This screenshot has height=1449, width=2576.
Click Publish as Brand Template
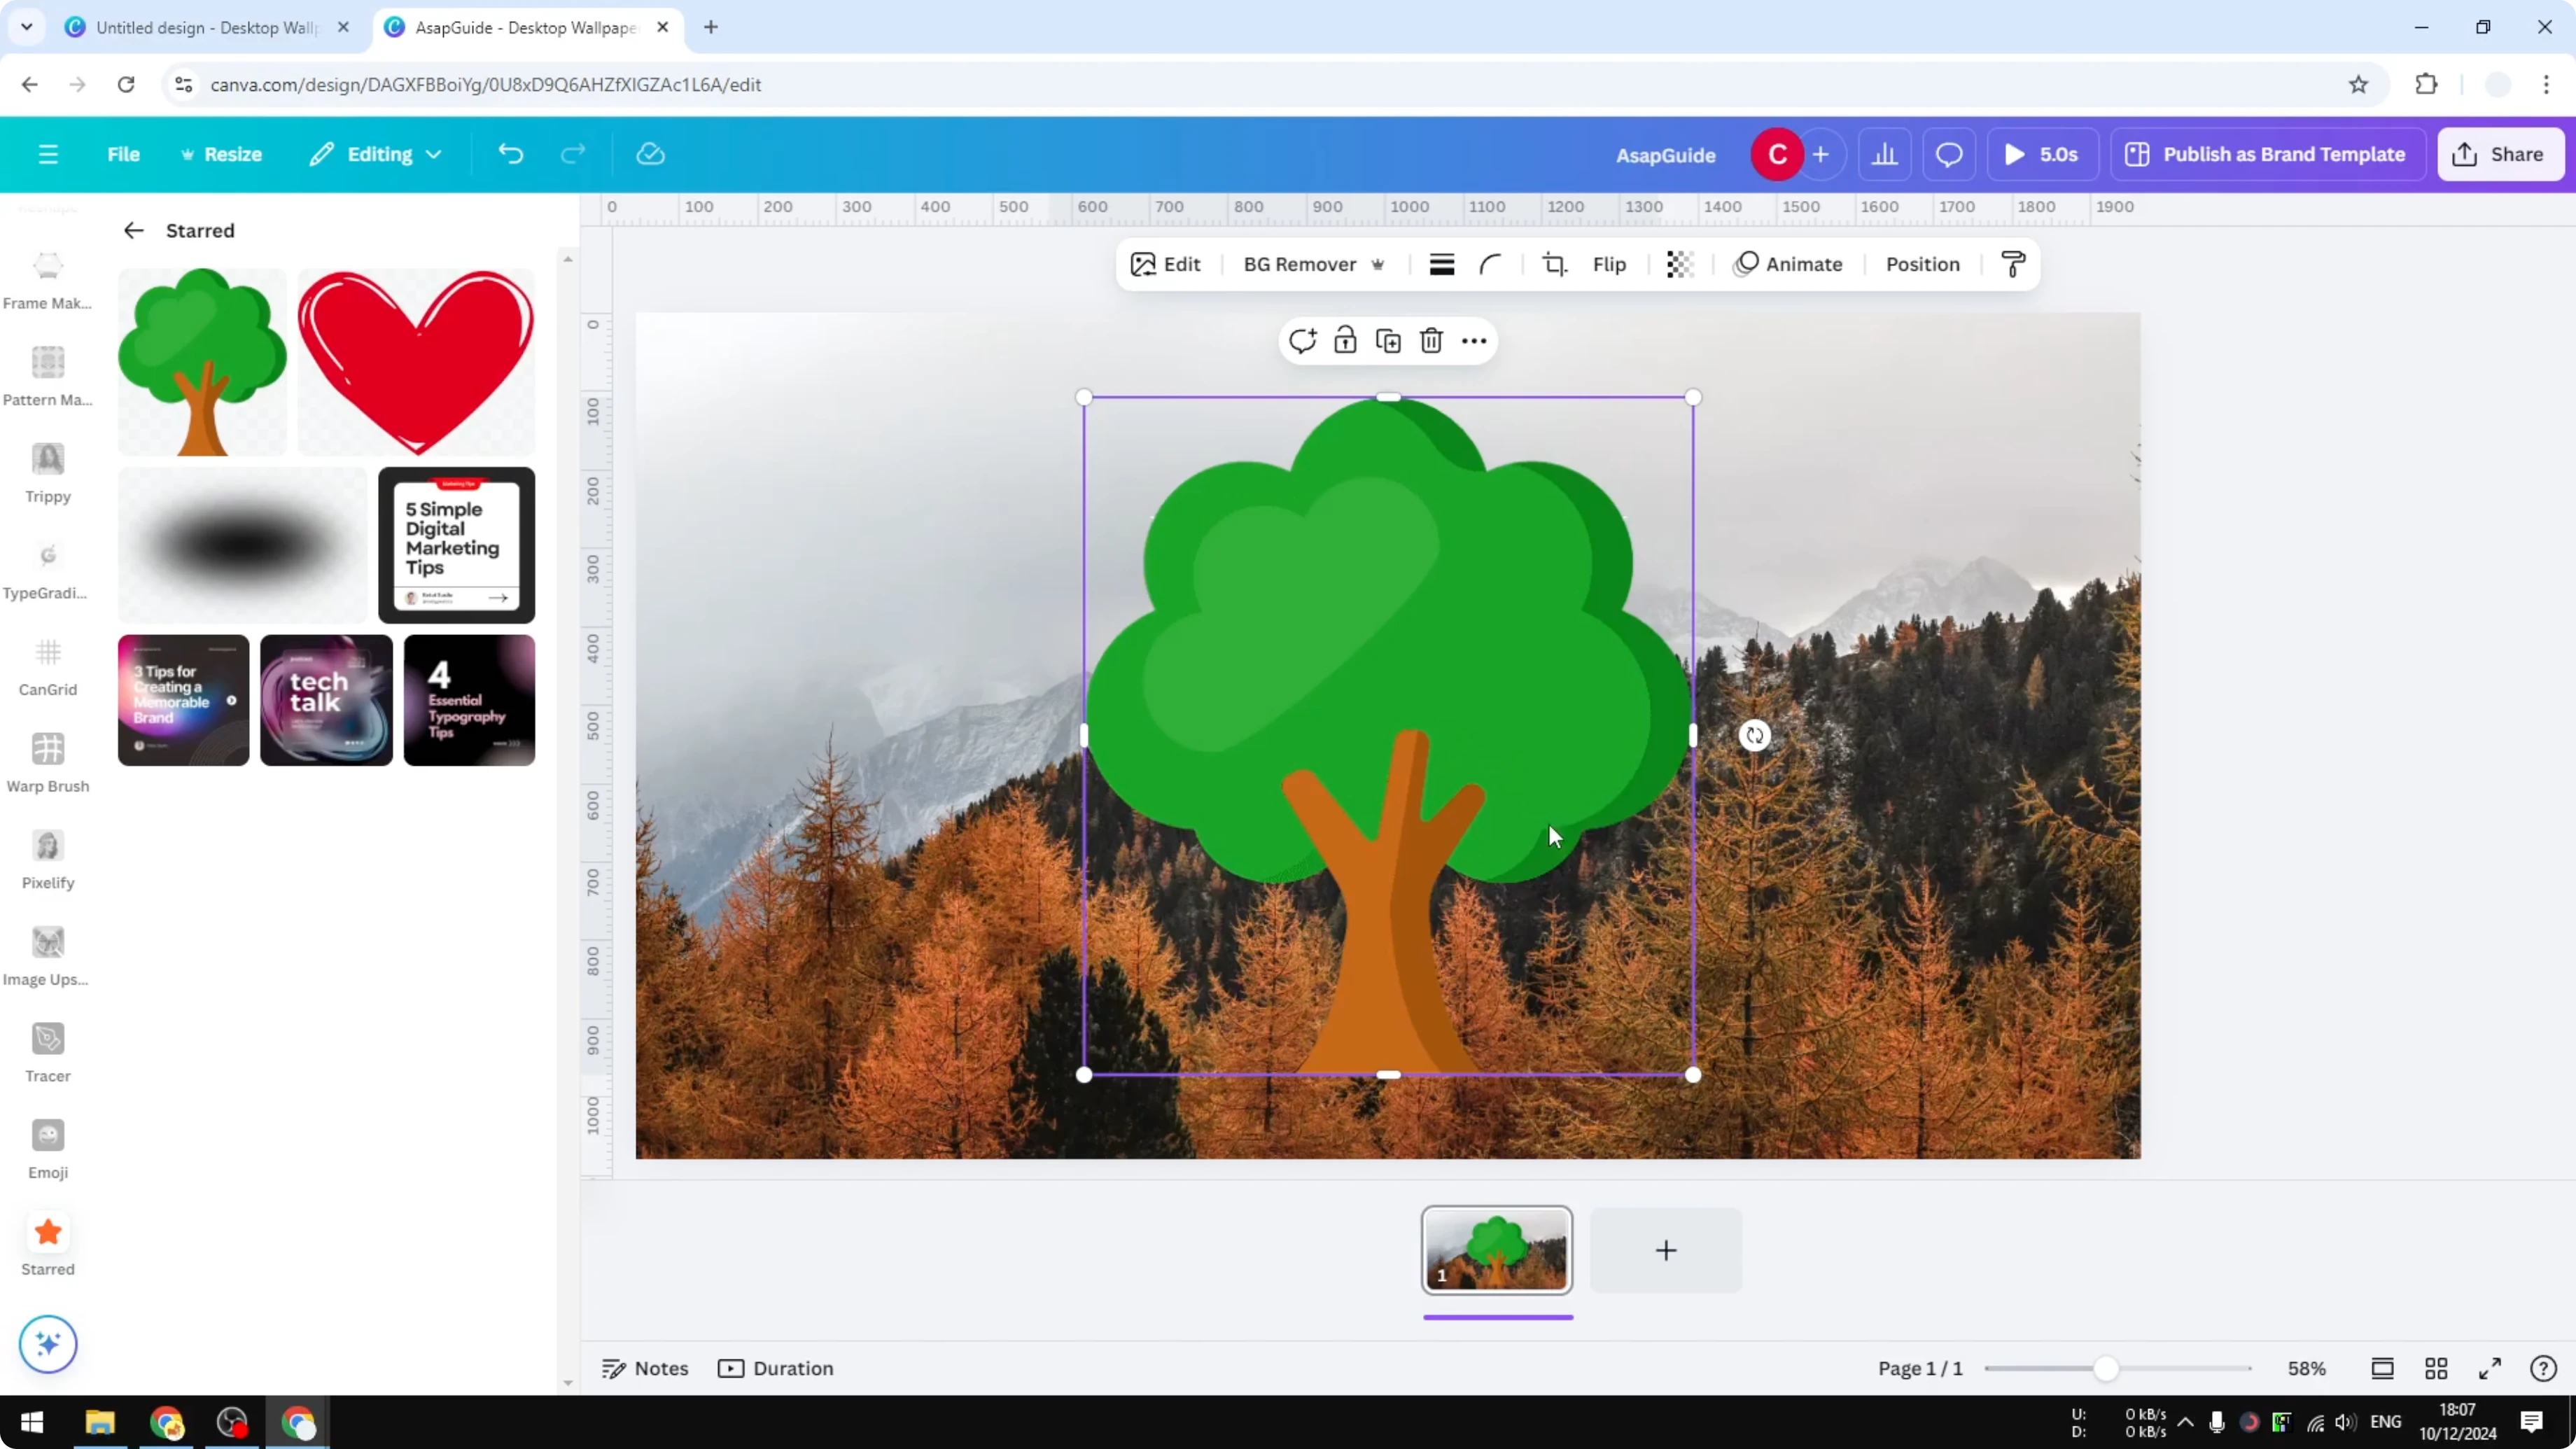click(x=2267, y=154)
